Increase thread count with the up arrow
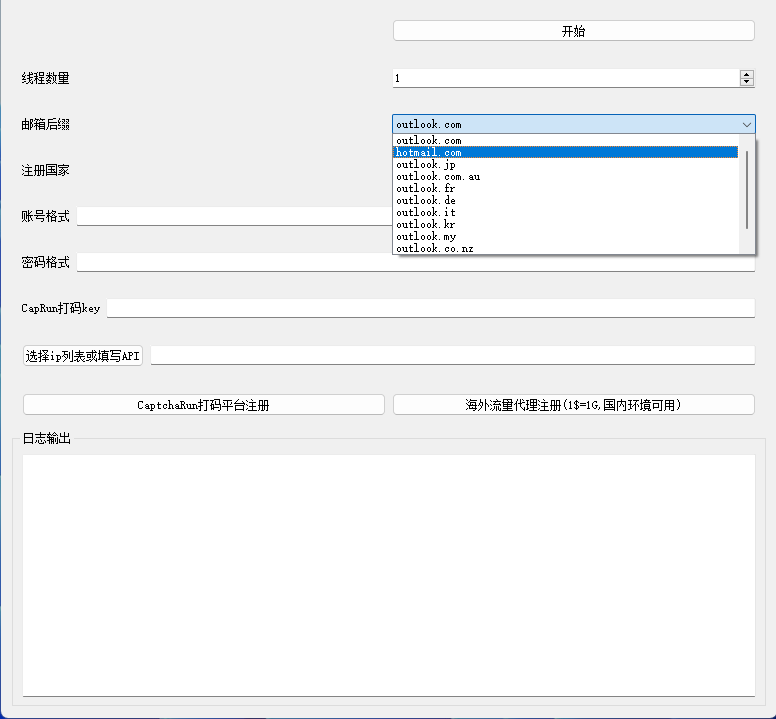The height and width of the screenshot is (719, 776). tap(746, 74)
